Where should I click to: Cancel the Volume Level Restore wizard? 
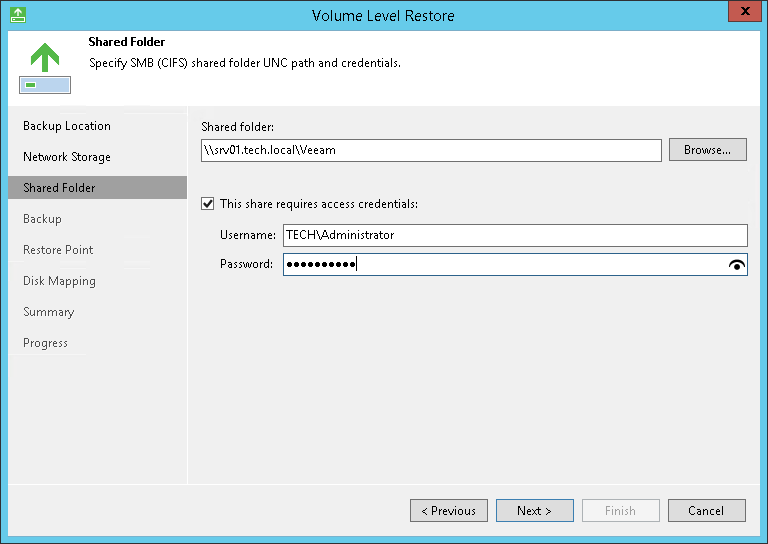pos(706,511)
